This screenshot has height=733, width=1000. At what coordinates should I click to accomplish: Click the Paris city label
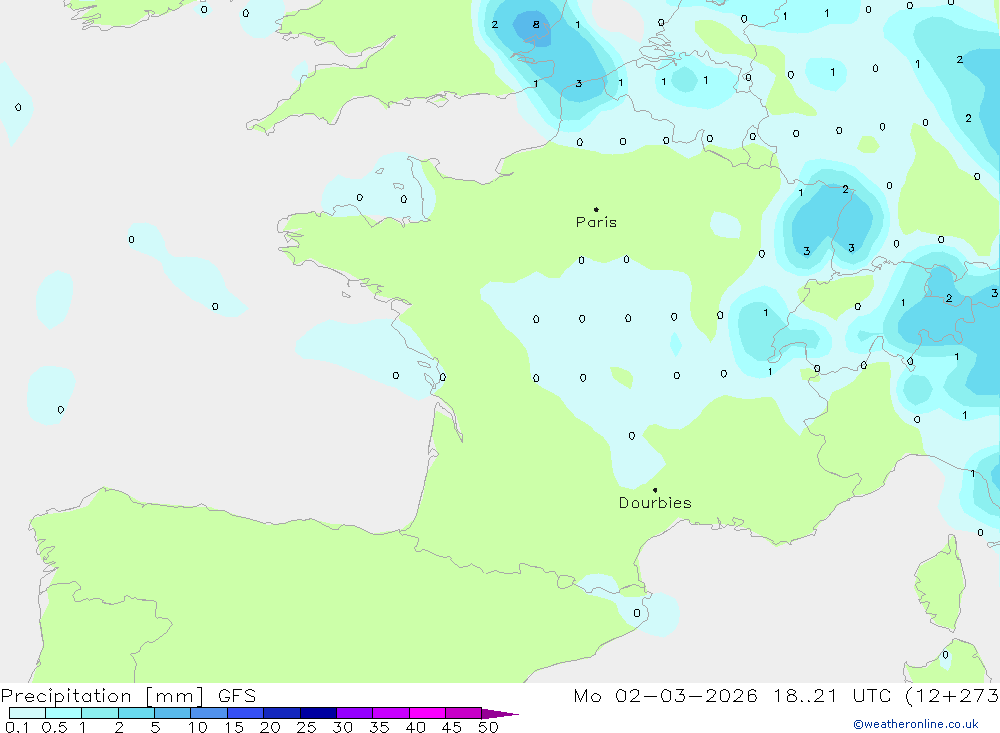[596, 222]
